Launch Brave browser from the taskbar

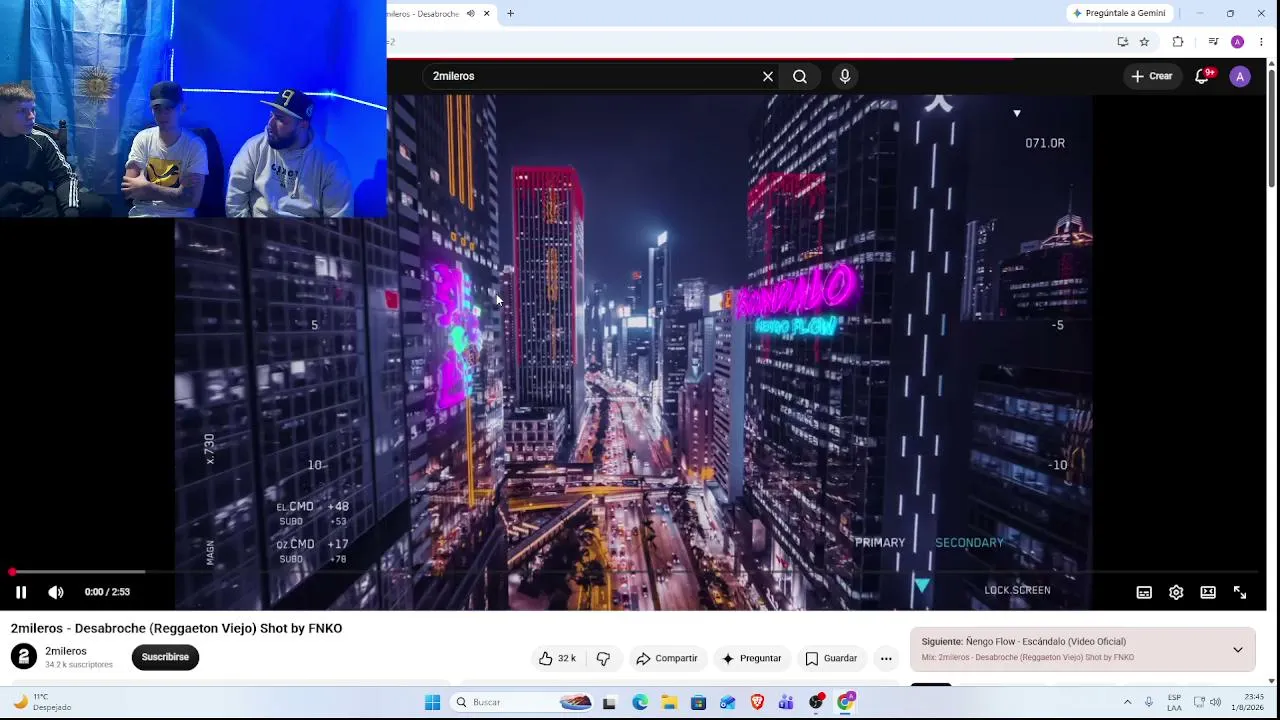(757, 703)
